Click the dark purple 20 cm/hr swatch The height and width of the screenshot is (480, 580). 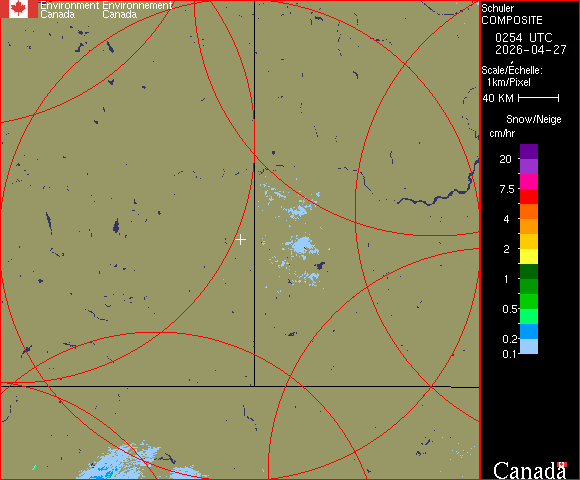point(529,152)
